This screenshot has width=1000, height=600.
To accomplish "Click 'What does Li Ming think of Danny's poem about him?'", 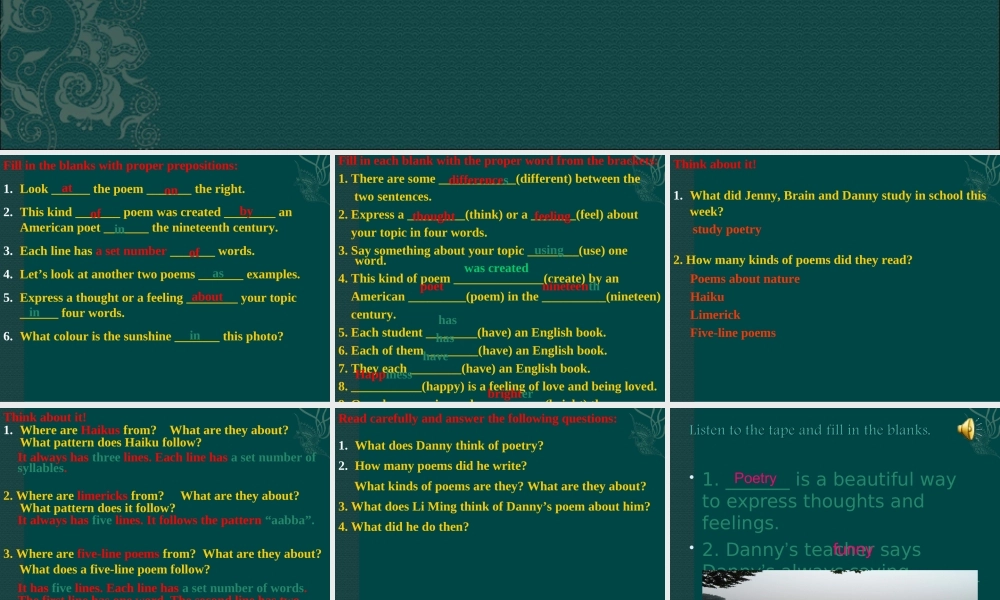I will click(501, 507).
